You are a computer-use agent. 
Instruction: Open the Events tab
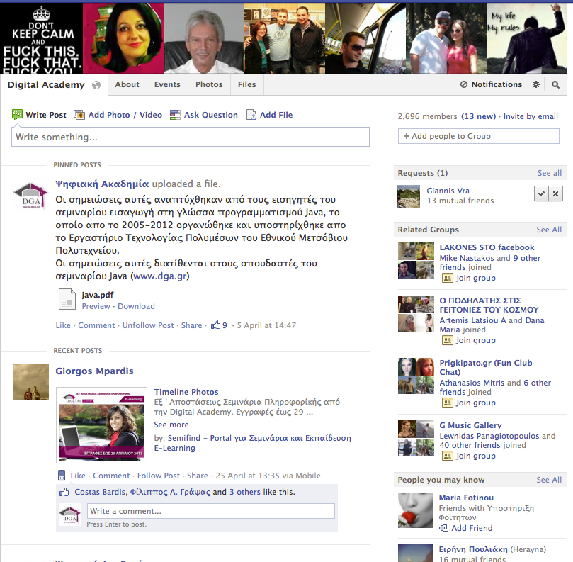tap(167, 84)
